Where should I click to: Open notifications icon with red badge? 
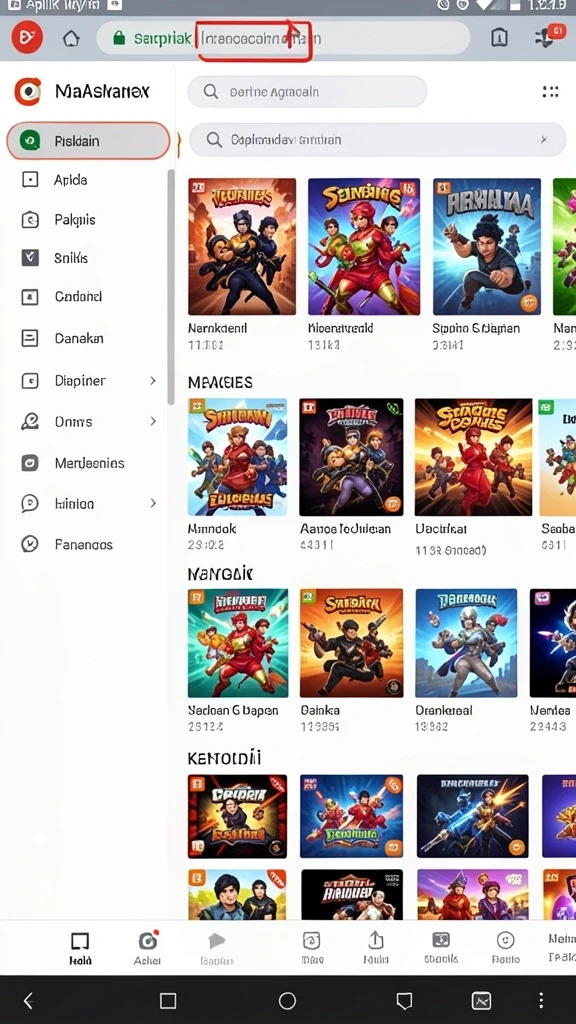click(x=549, y=37)
